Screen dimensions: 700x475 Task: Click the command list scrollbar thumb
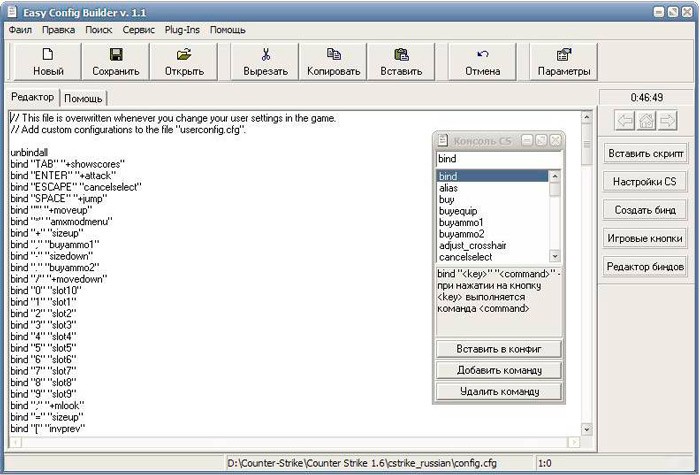pos(554,189)
